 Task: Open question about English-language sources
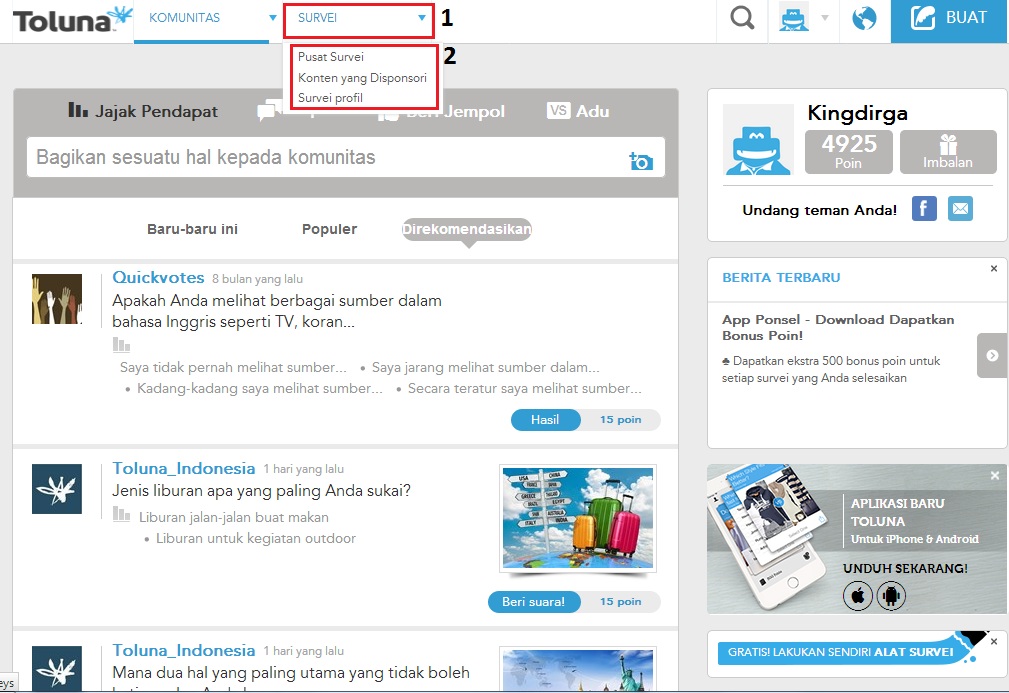(277, 311)
